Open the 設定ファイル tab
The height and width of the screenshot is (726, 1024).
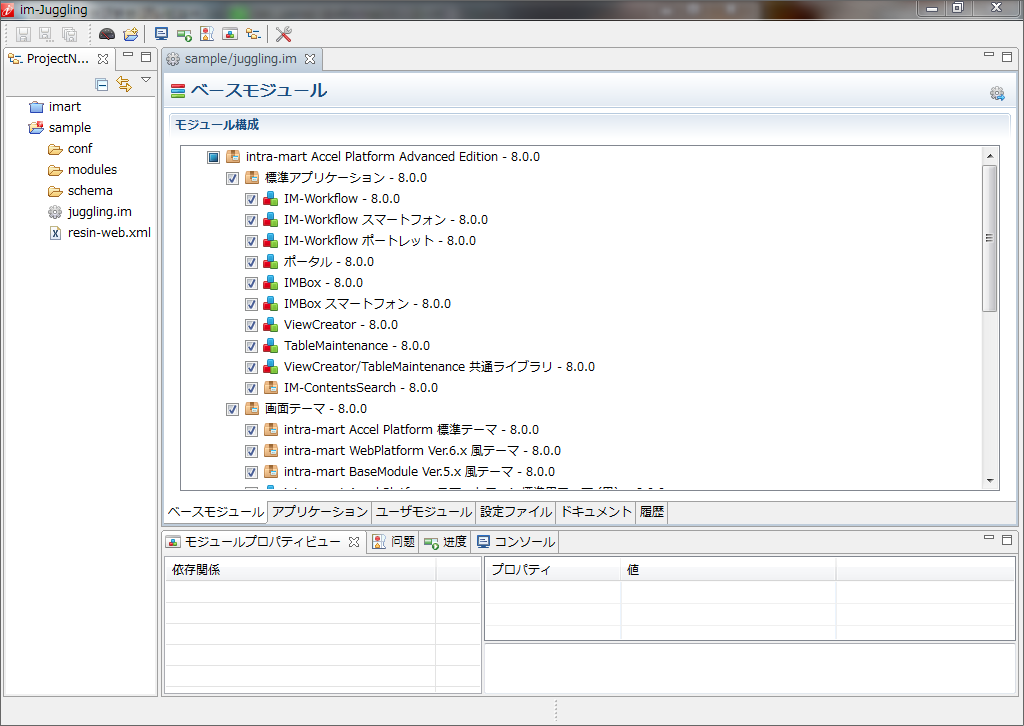[516, 512]
